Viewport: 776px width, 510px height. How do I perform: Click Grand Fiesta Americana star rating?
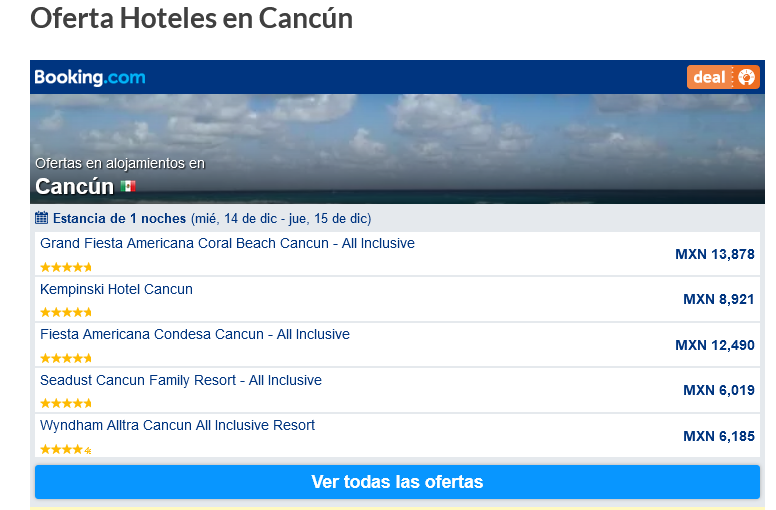point(66,267)
